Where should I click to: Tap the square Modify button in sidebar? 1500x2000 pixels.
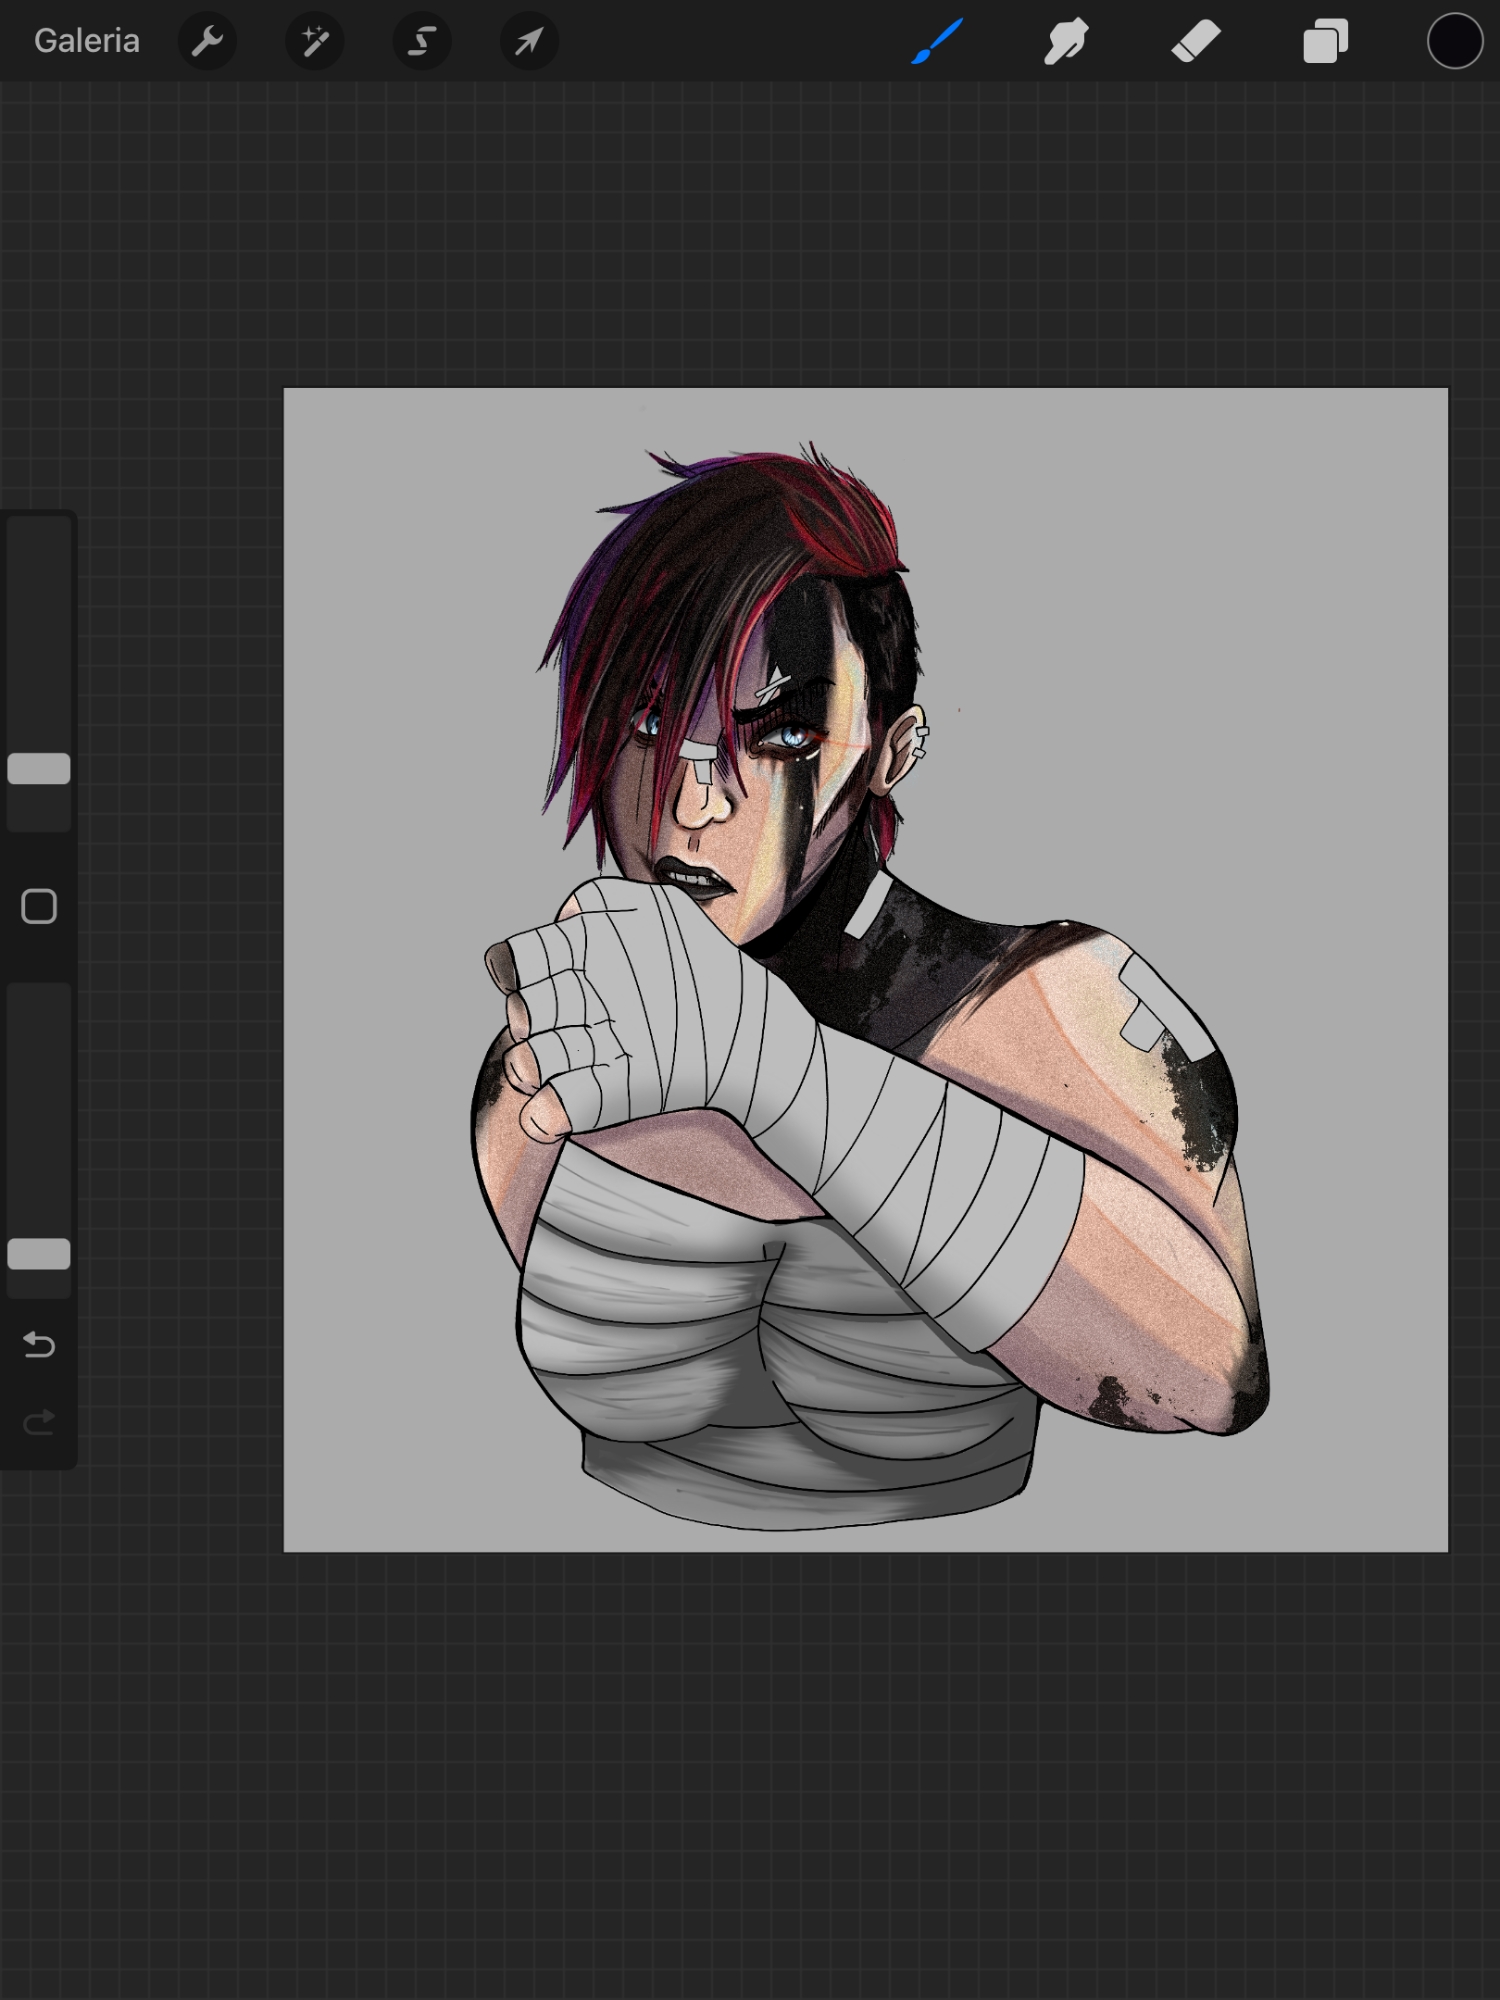click(39, 907)
